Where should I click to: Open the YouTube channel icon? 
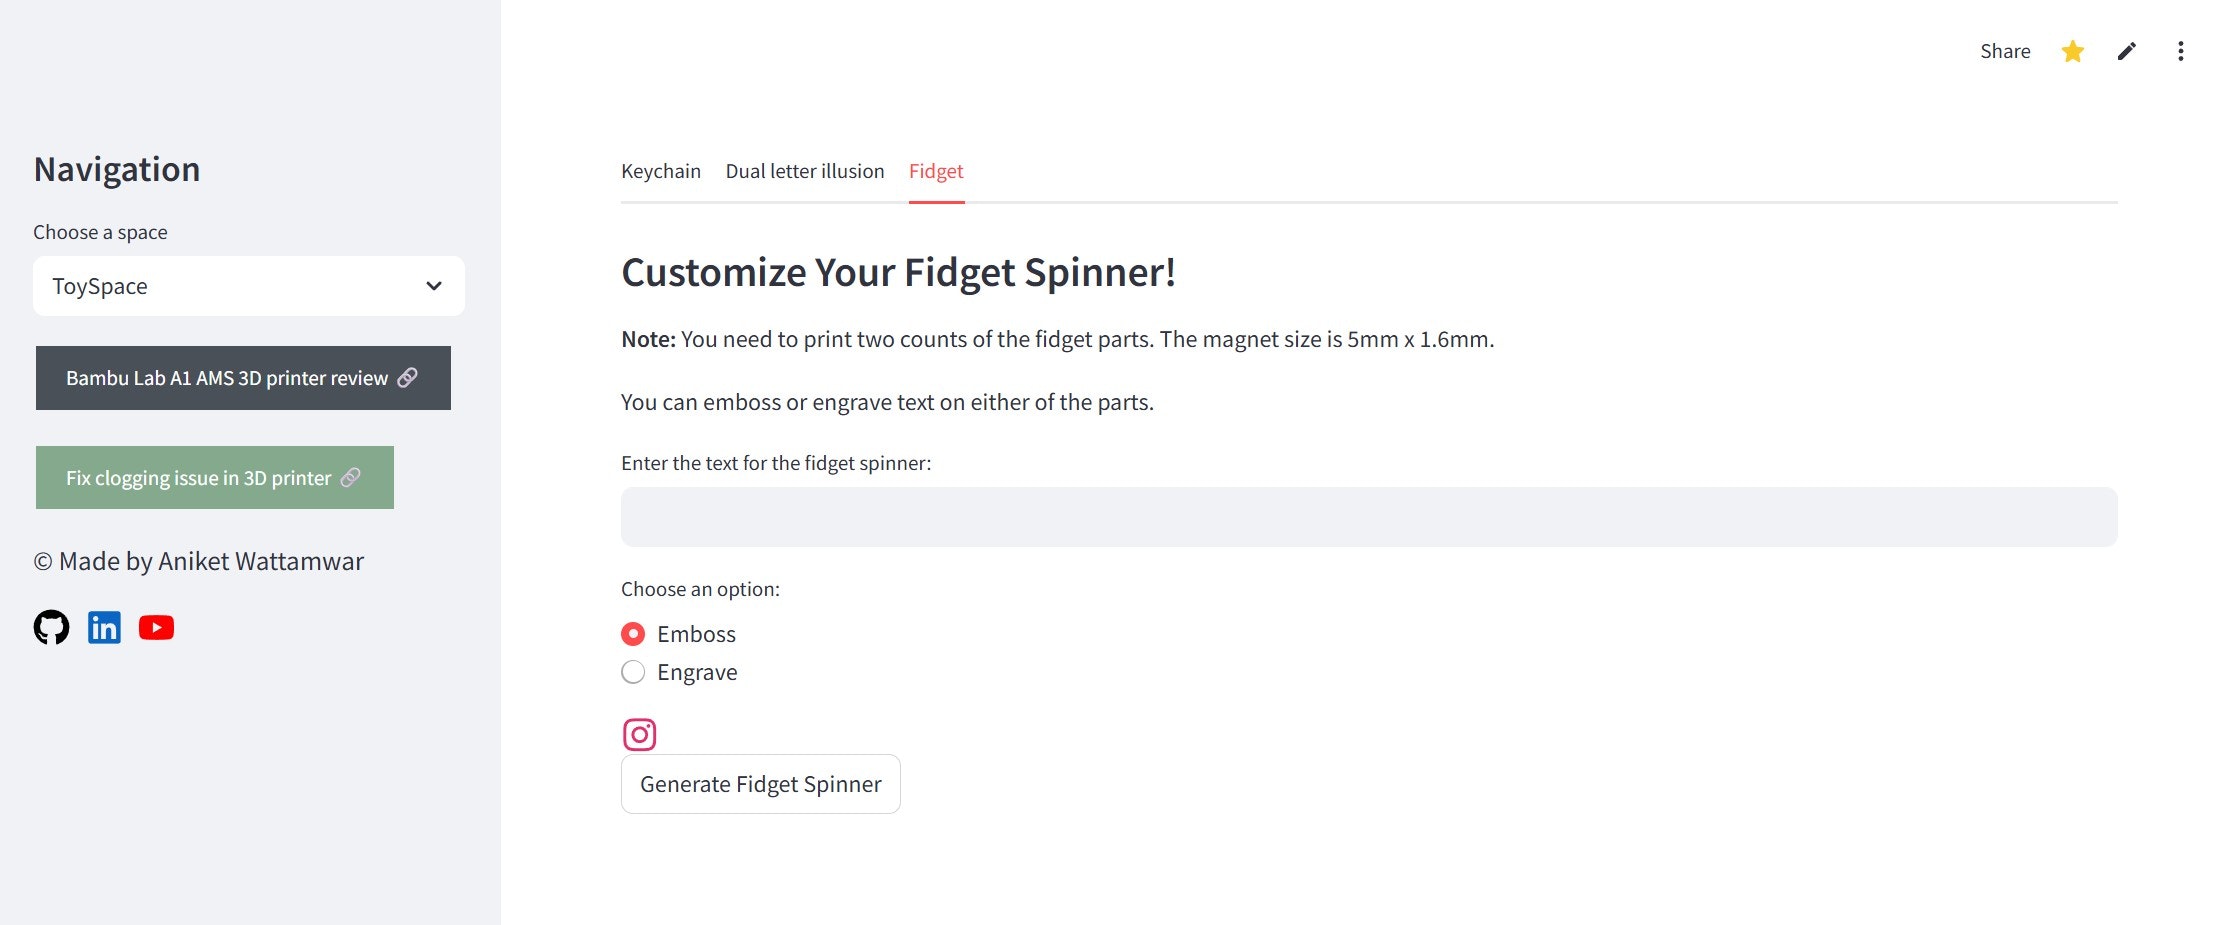(156, 627)
